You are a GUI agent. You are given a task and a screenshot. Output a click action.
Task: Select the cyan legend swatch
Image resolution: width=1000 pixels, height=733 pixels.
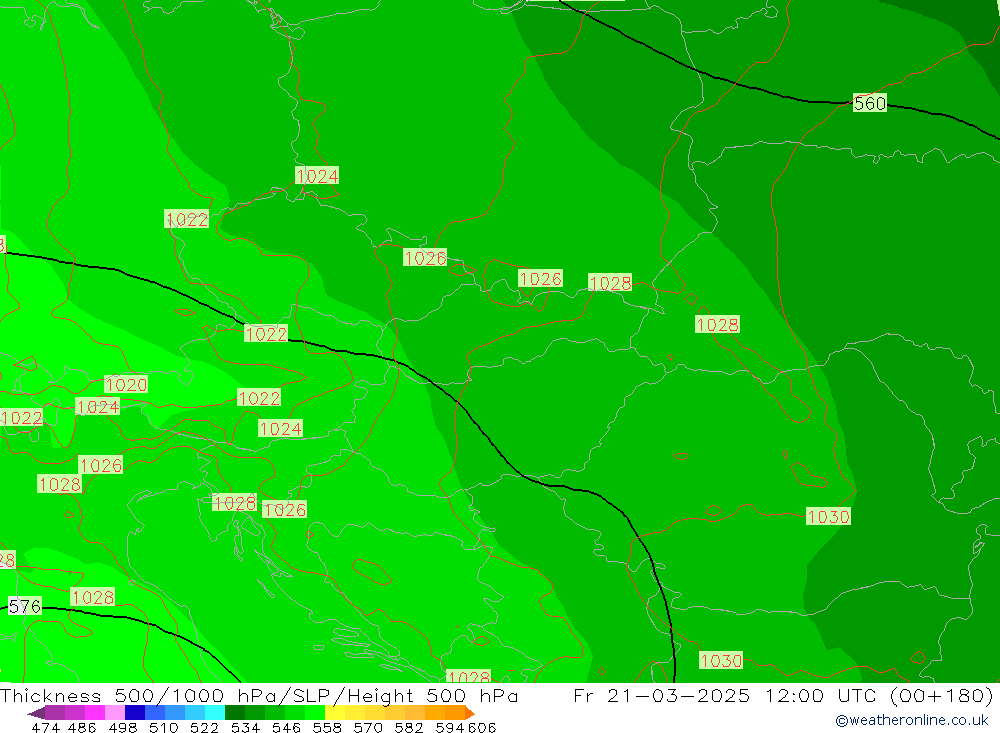[215, 713]
